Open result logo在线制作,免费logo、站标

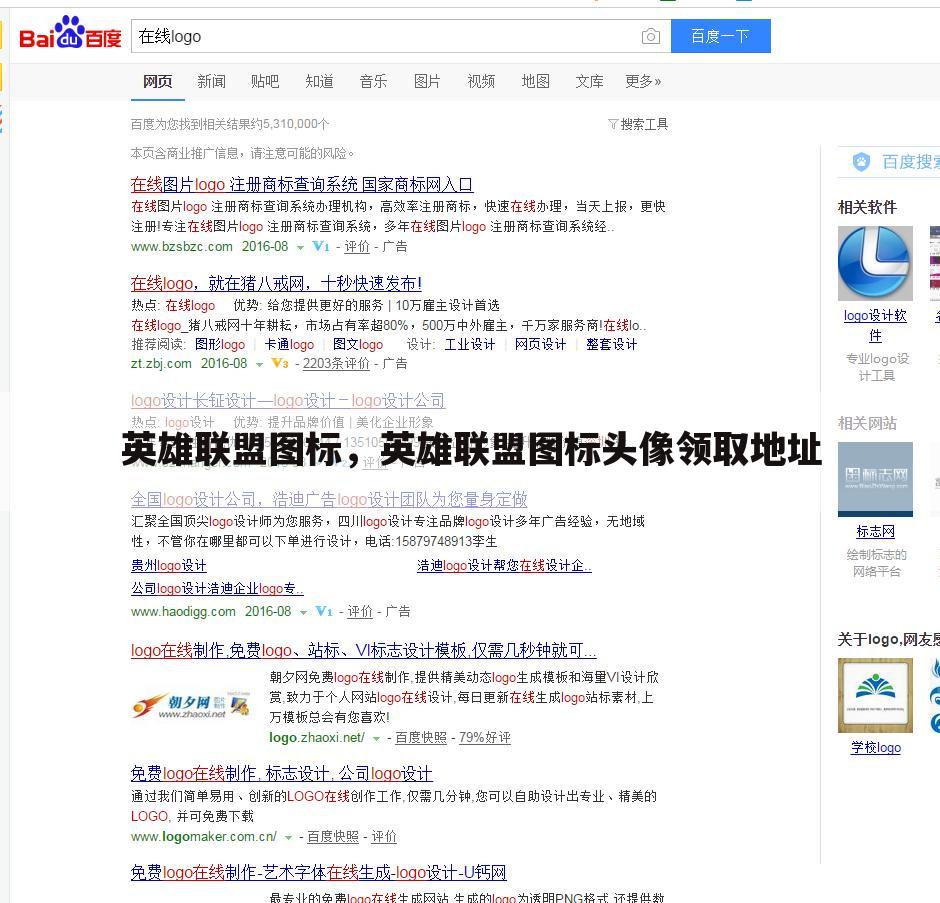click(364, 650)
